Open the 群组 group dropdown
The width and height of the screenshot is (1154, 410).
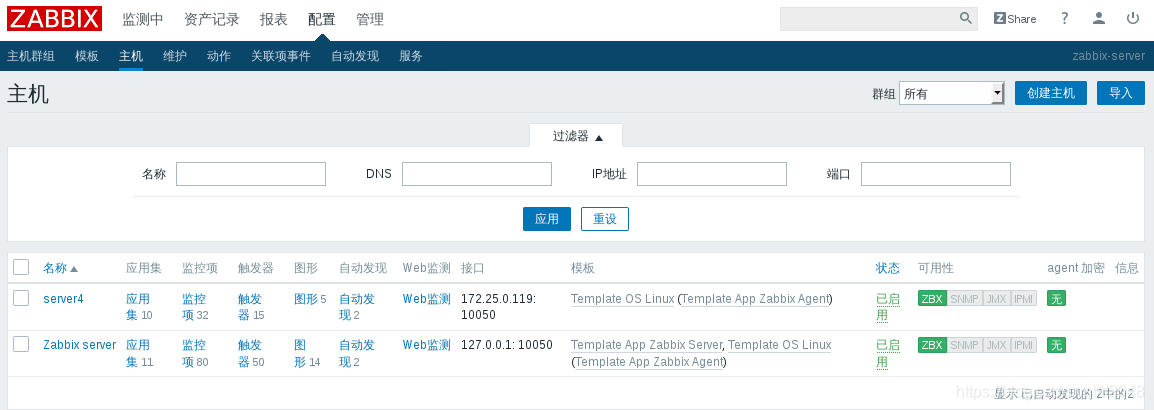click(x=952, y=93)
